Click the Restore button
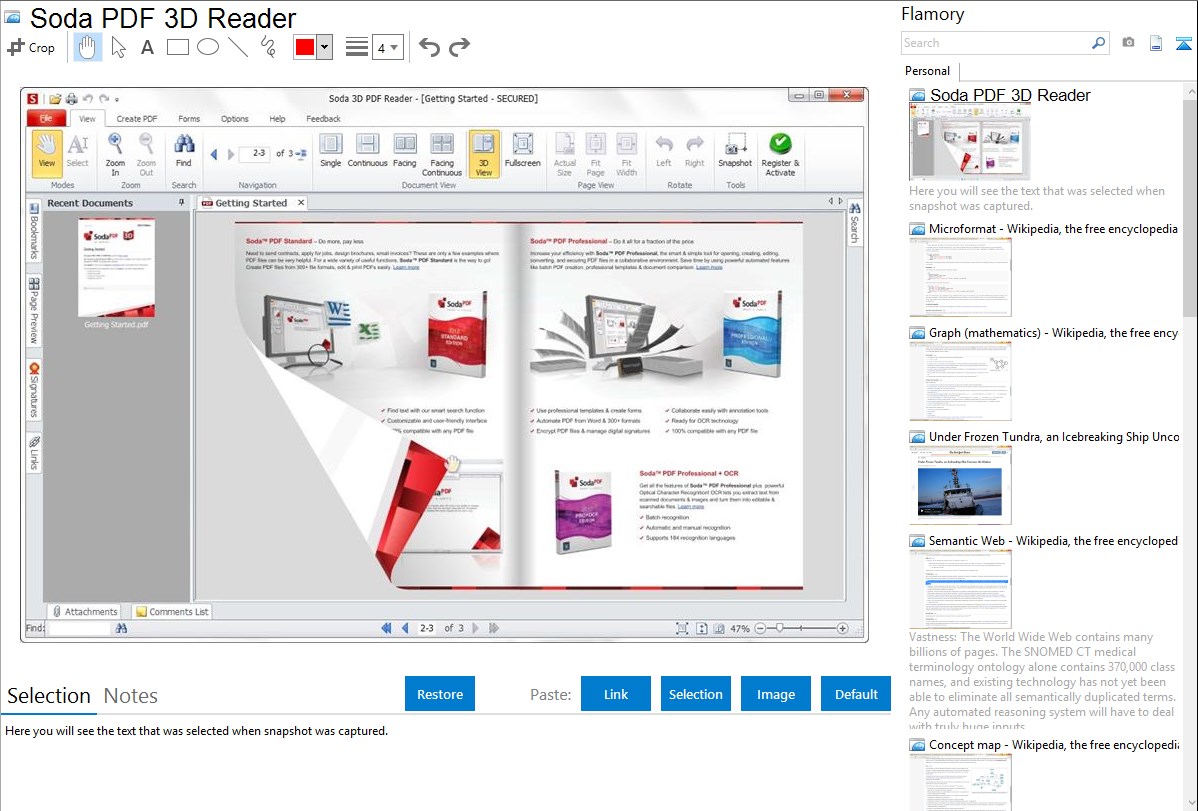1198x811 pixels. point(440,694)
